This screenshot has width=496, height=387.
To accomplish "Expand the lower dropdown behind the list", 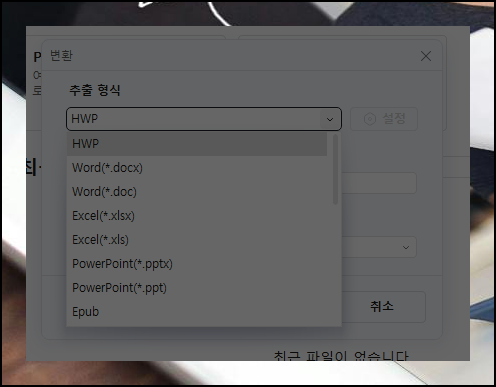I will pos(406,247).
